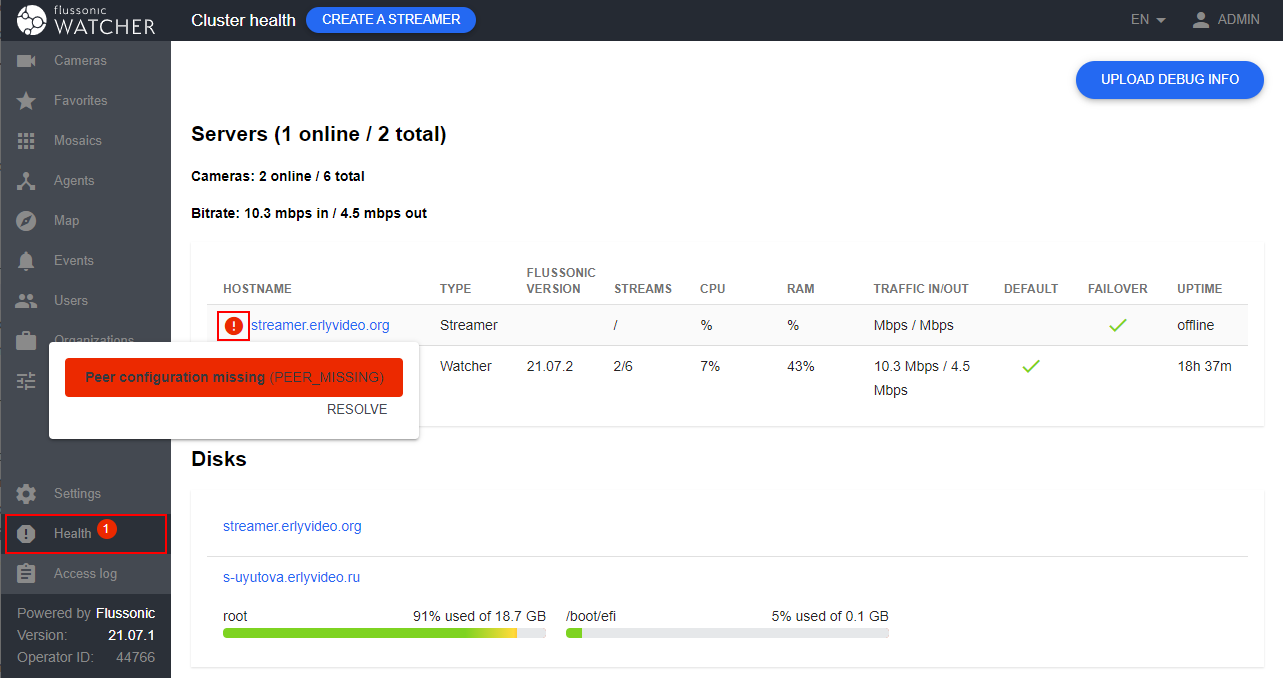Click the Settings gear icon
The image size is (1283, 678).
coord(27,494)
